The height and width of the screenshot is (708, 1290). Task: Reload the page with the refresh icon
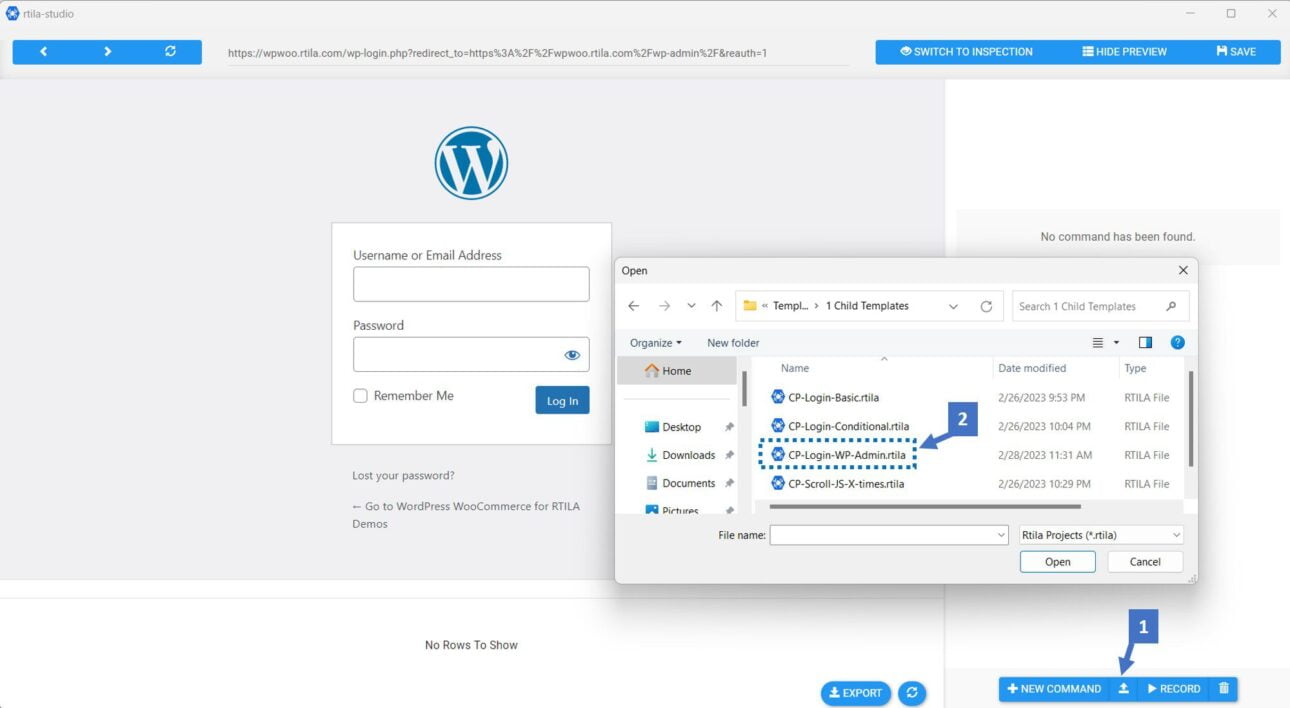[x=170, y=51]
